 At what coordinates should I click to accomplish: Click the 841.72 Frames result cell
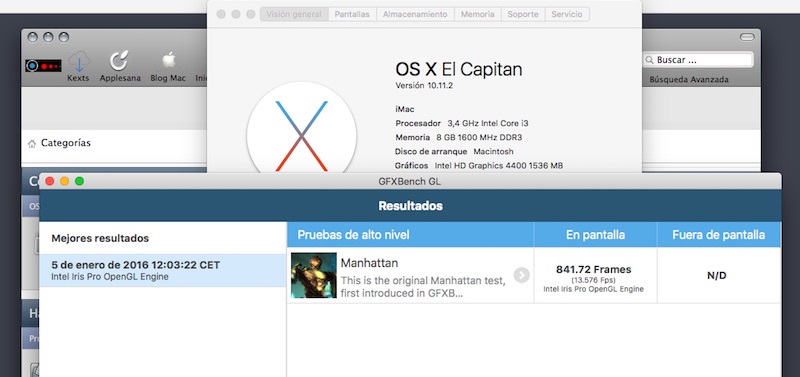[595, 276]
